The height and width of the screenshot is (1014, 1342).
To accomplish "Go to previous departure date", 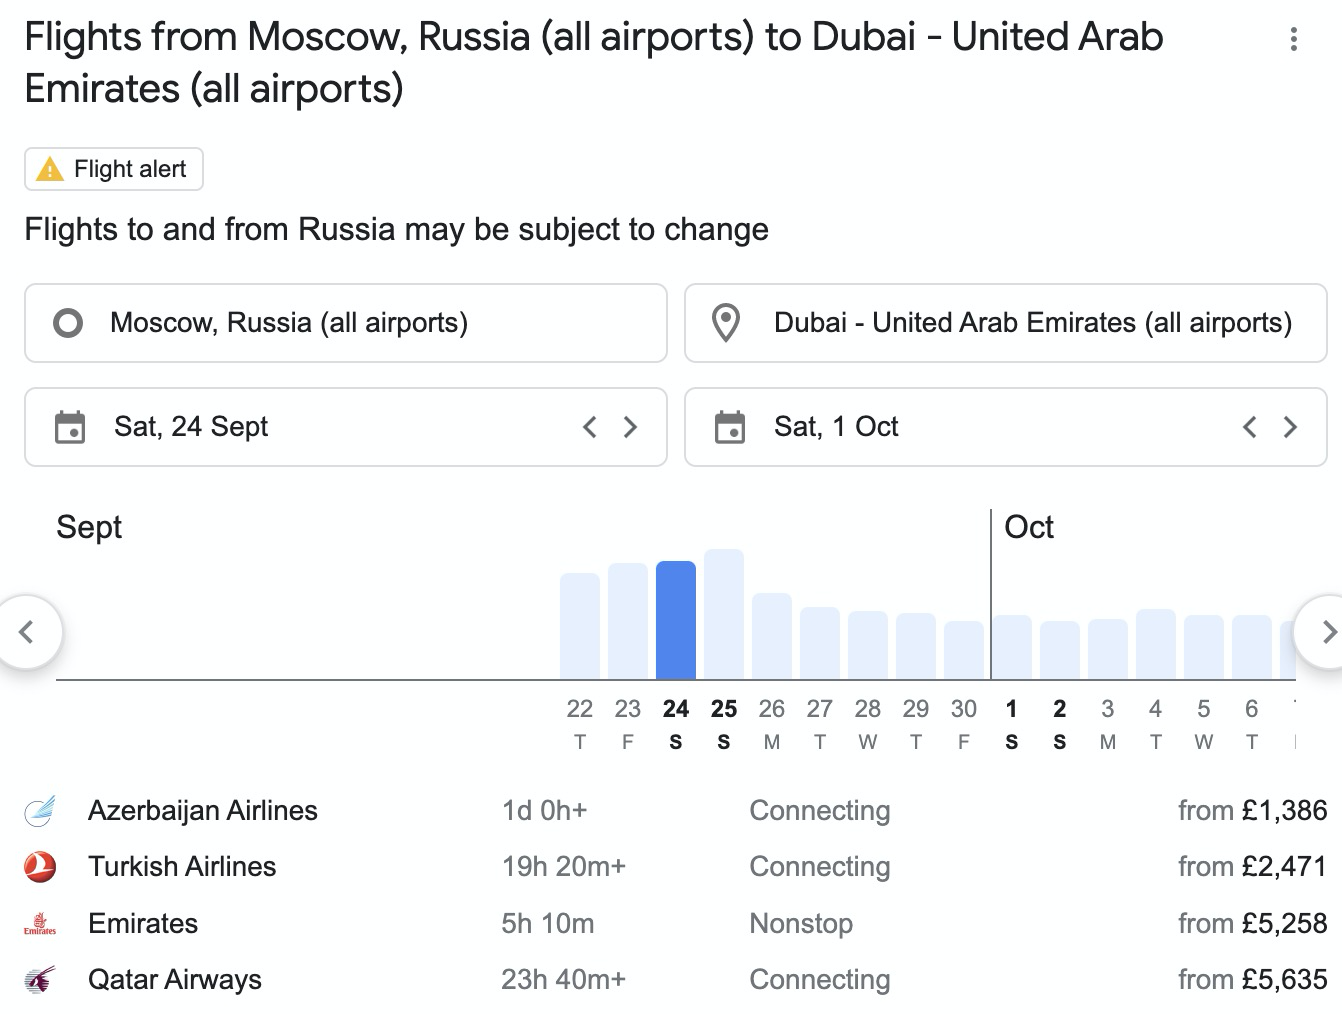I will click(590, 427).
